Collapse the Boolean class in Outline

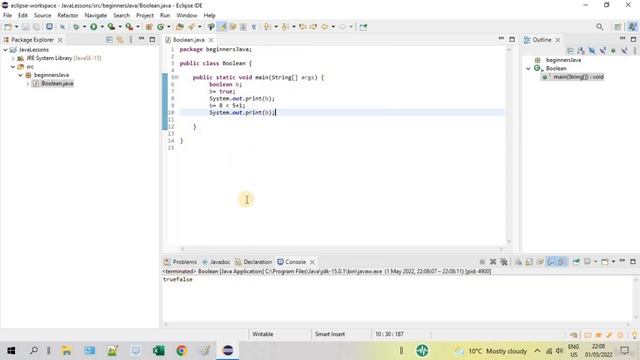(x=528, y=69)
